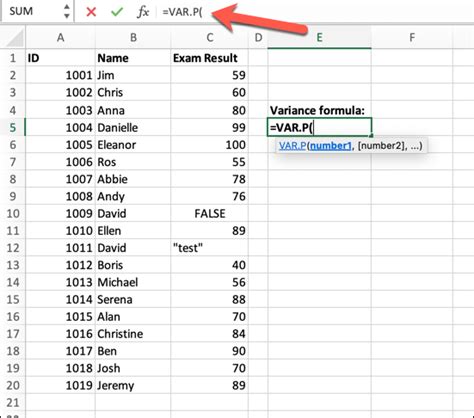
Task: Select column E header
Action: point(319,38)
